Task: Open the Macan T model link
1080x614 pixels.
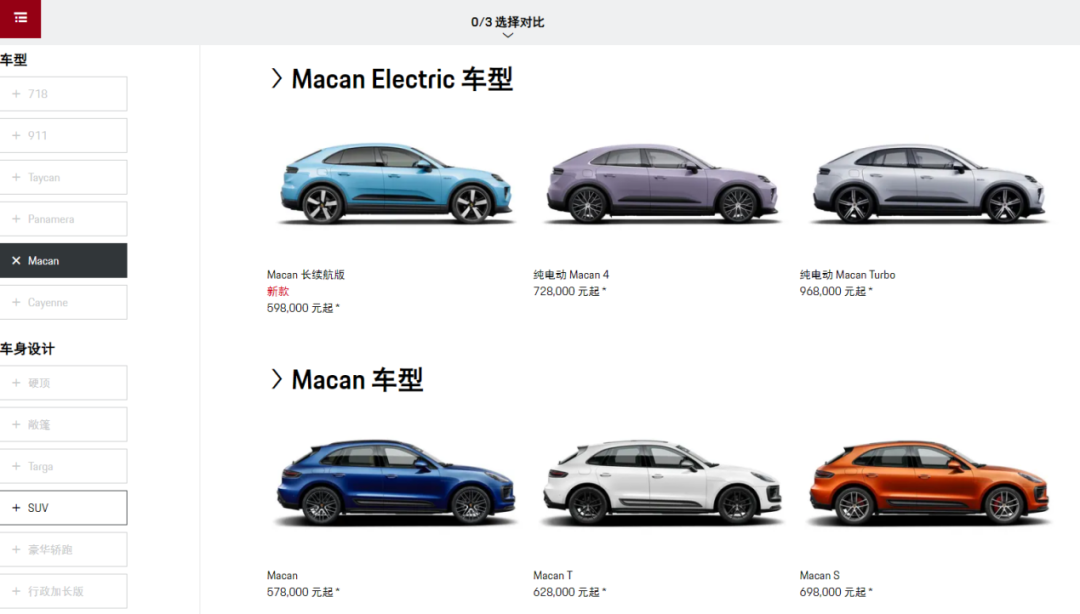Action: (552, 575)
